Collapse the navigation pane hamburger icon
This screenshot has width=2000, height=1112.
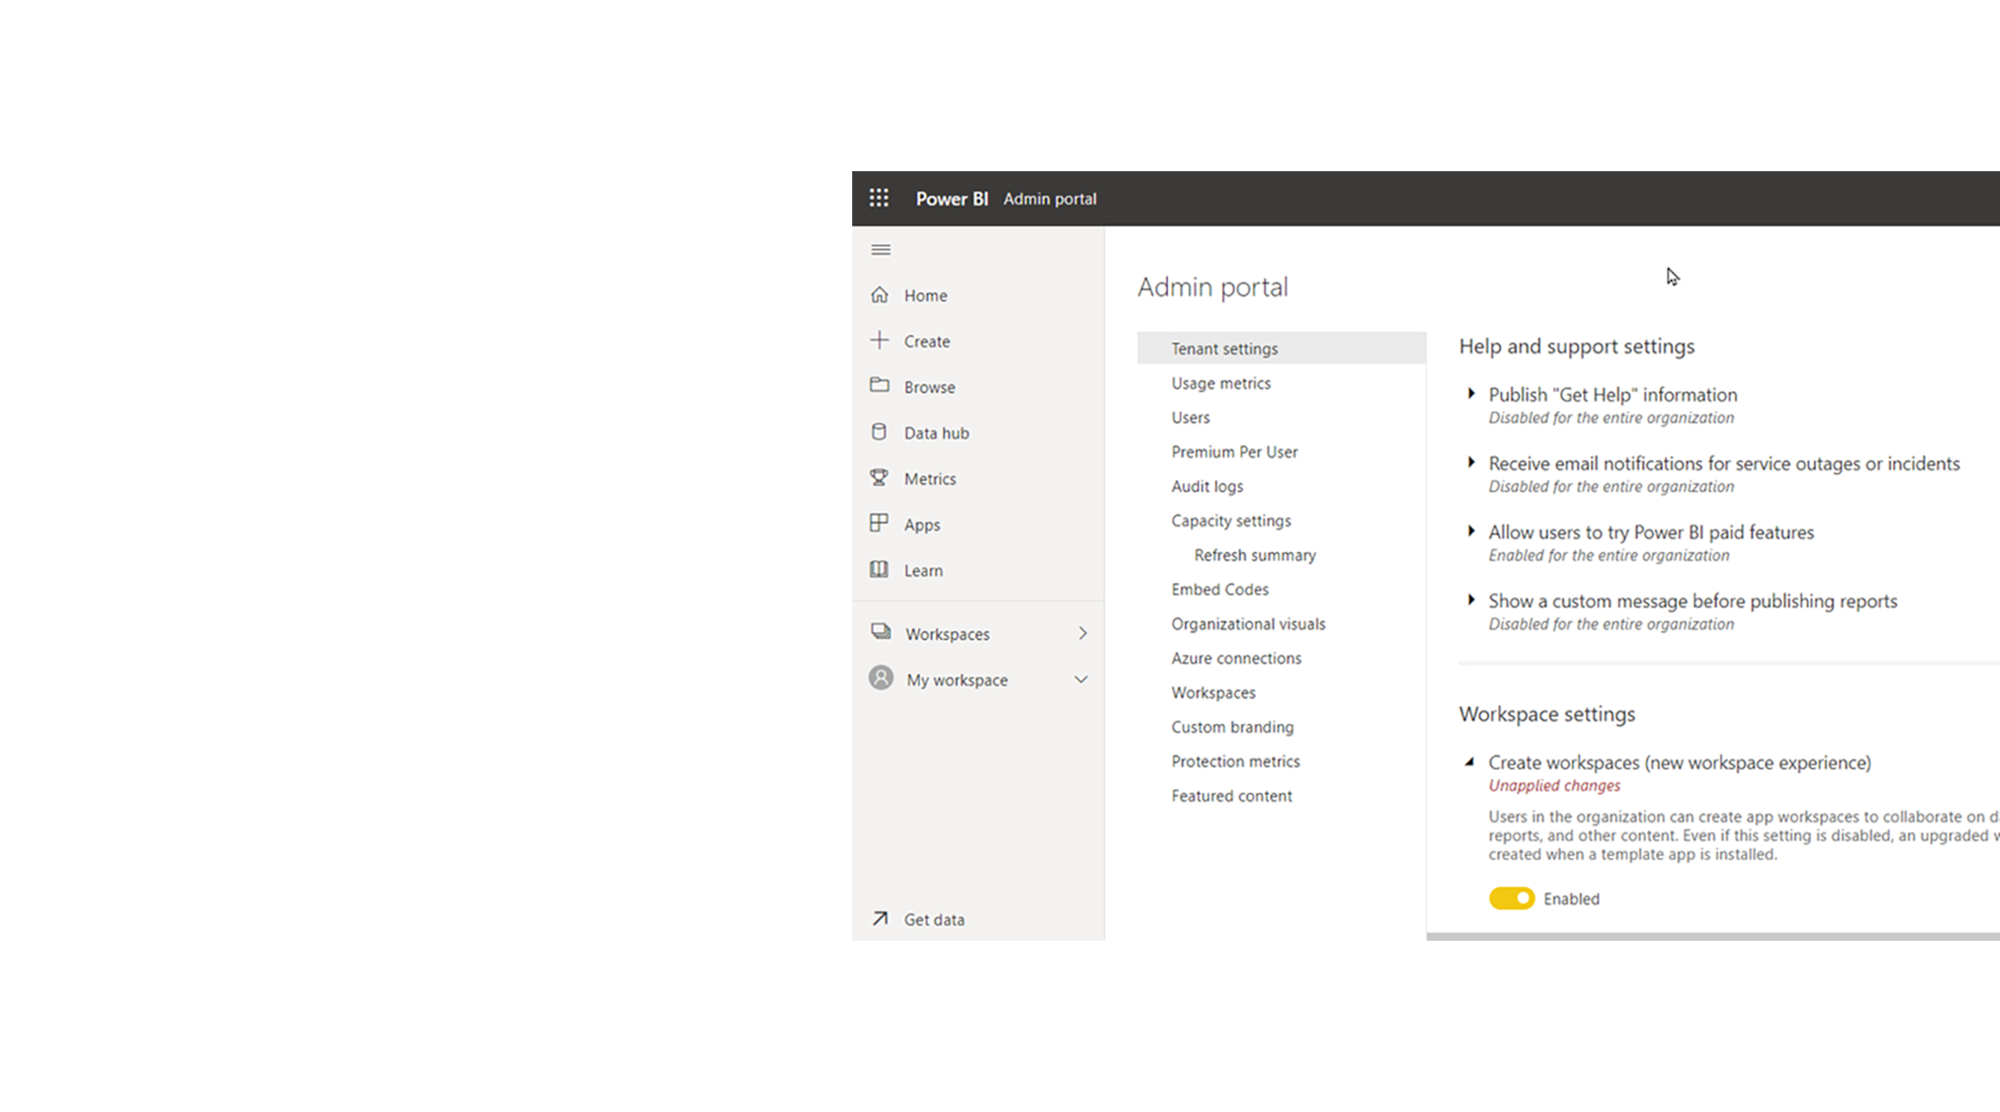click(881, 250)
